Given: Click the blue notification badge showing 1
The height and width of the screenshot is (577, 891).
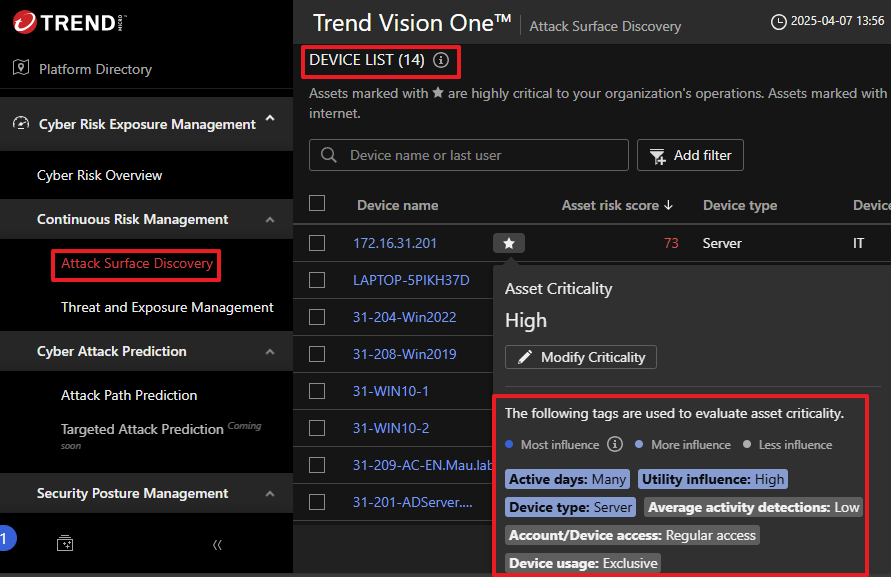Looking at the screenshot, I should [x=4, y=539].
